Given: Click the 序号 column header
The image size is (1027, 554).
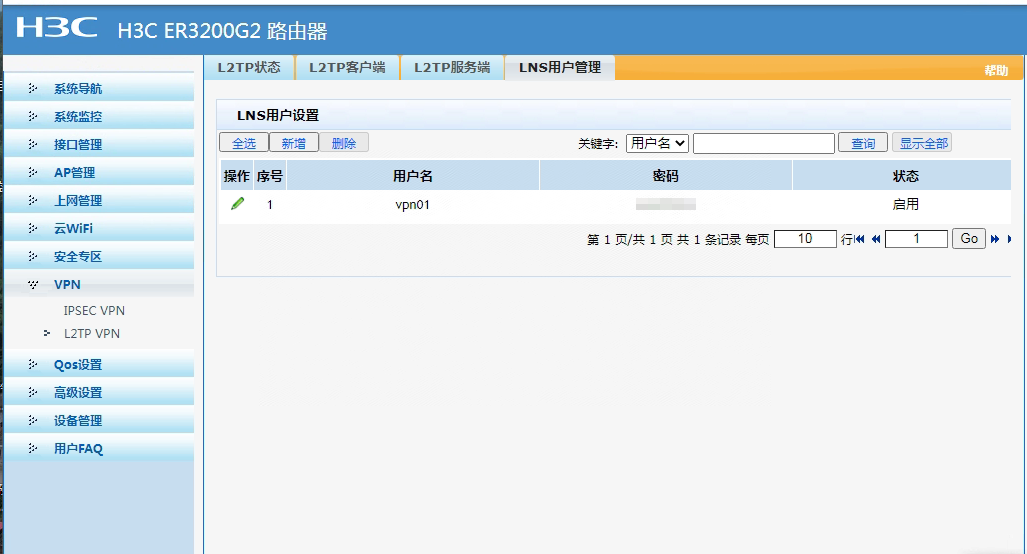Looking at the screenshot, I should click(270, 175).
